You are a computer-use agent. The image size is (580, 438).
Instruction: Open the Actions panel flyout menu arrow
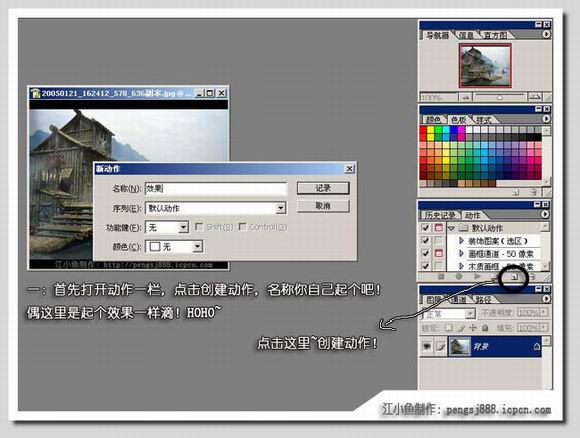(545, 214)
